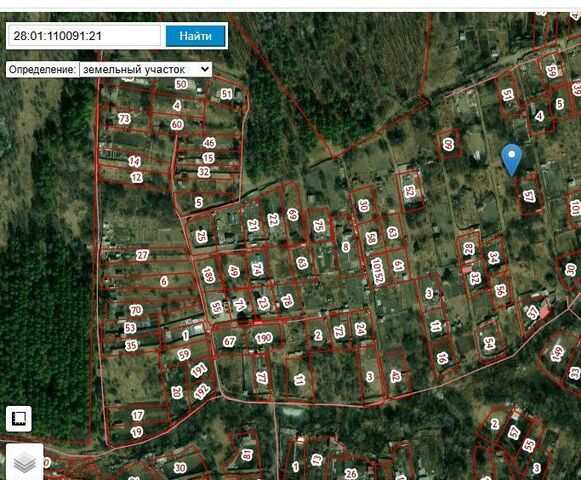Select parcel labeled 42

pos(396,376)
